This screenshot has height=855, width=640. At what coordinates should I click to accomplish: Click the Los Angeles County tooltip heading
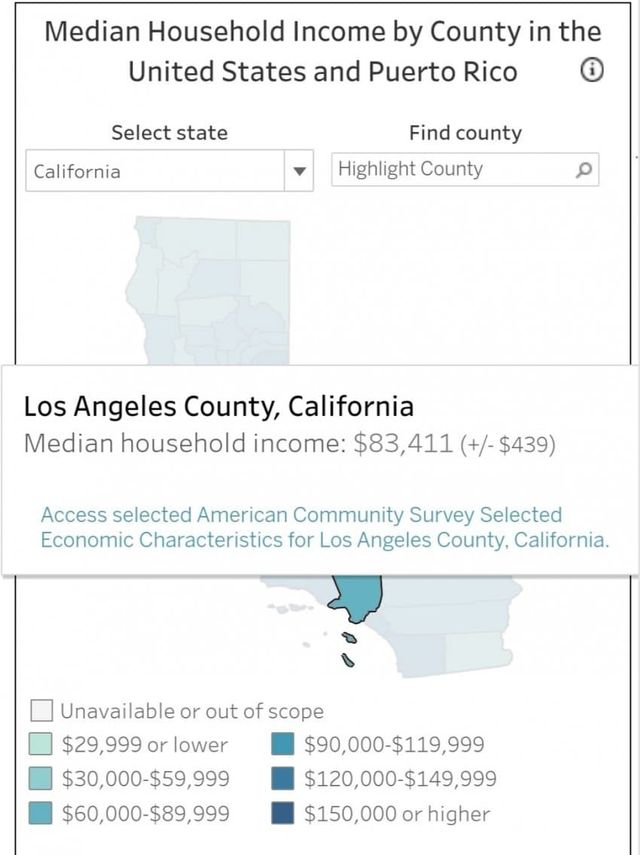[x=218, y=406]
